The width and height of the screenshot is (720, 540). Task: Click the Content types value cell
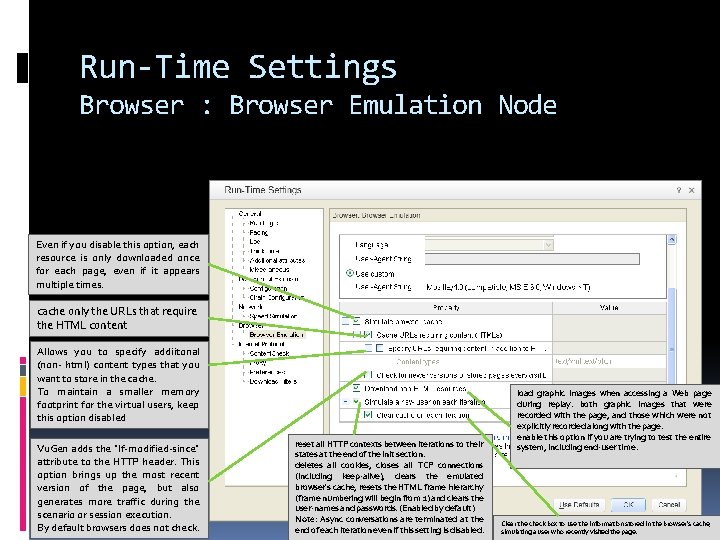click(x=609, y=362)
